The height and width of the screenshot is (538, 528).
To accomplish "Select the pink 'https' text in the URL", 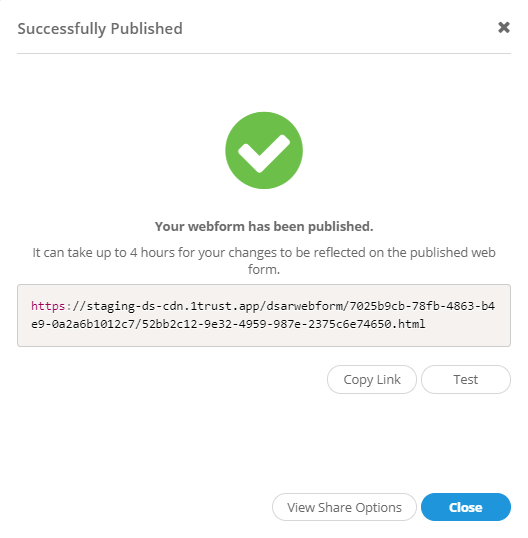I will (x=48, y=306).
